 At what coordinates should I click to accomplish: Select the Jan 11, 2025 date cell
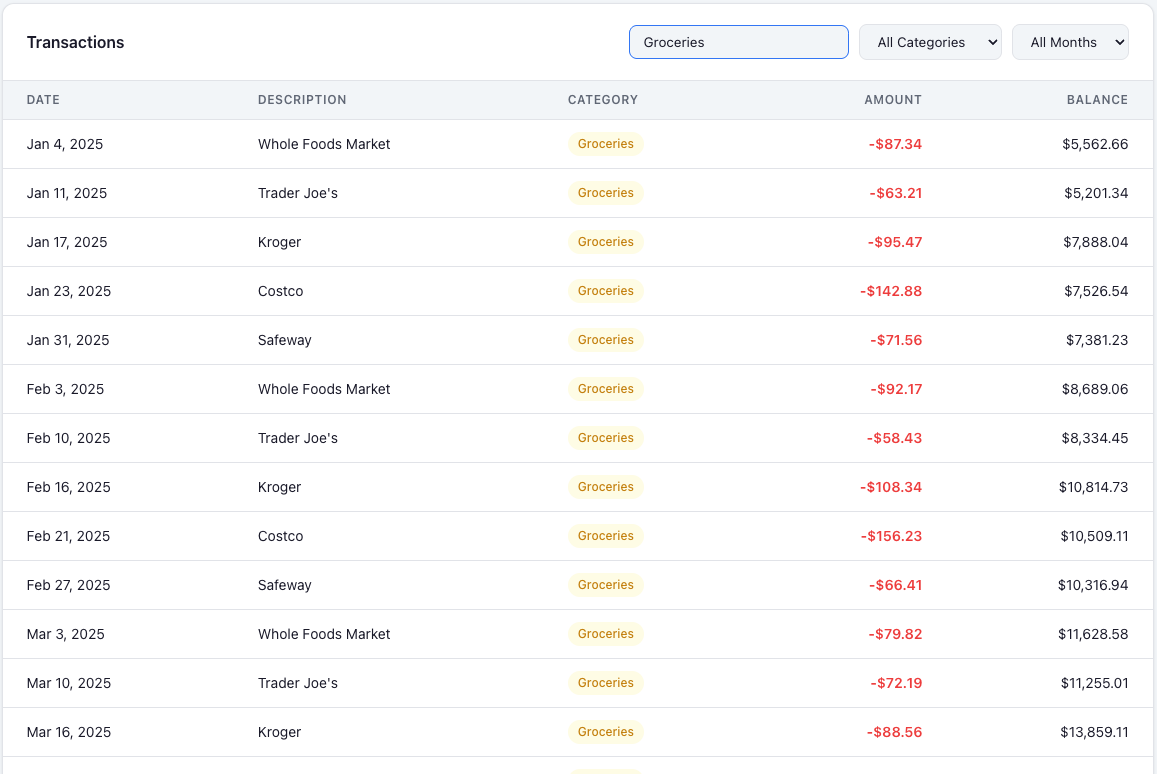point(67,193)
